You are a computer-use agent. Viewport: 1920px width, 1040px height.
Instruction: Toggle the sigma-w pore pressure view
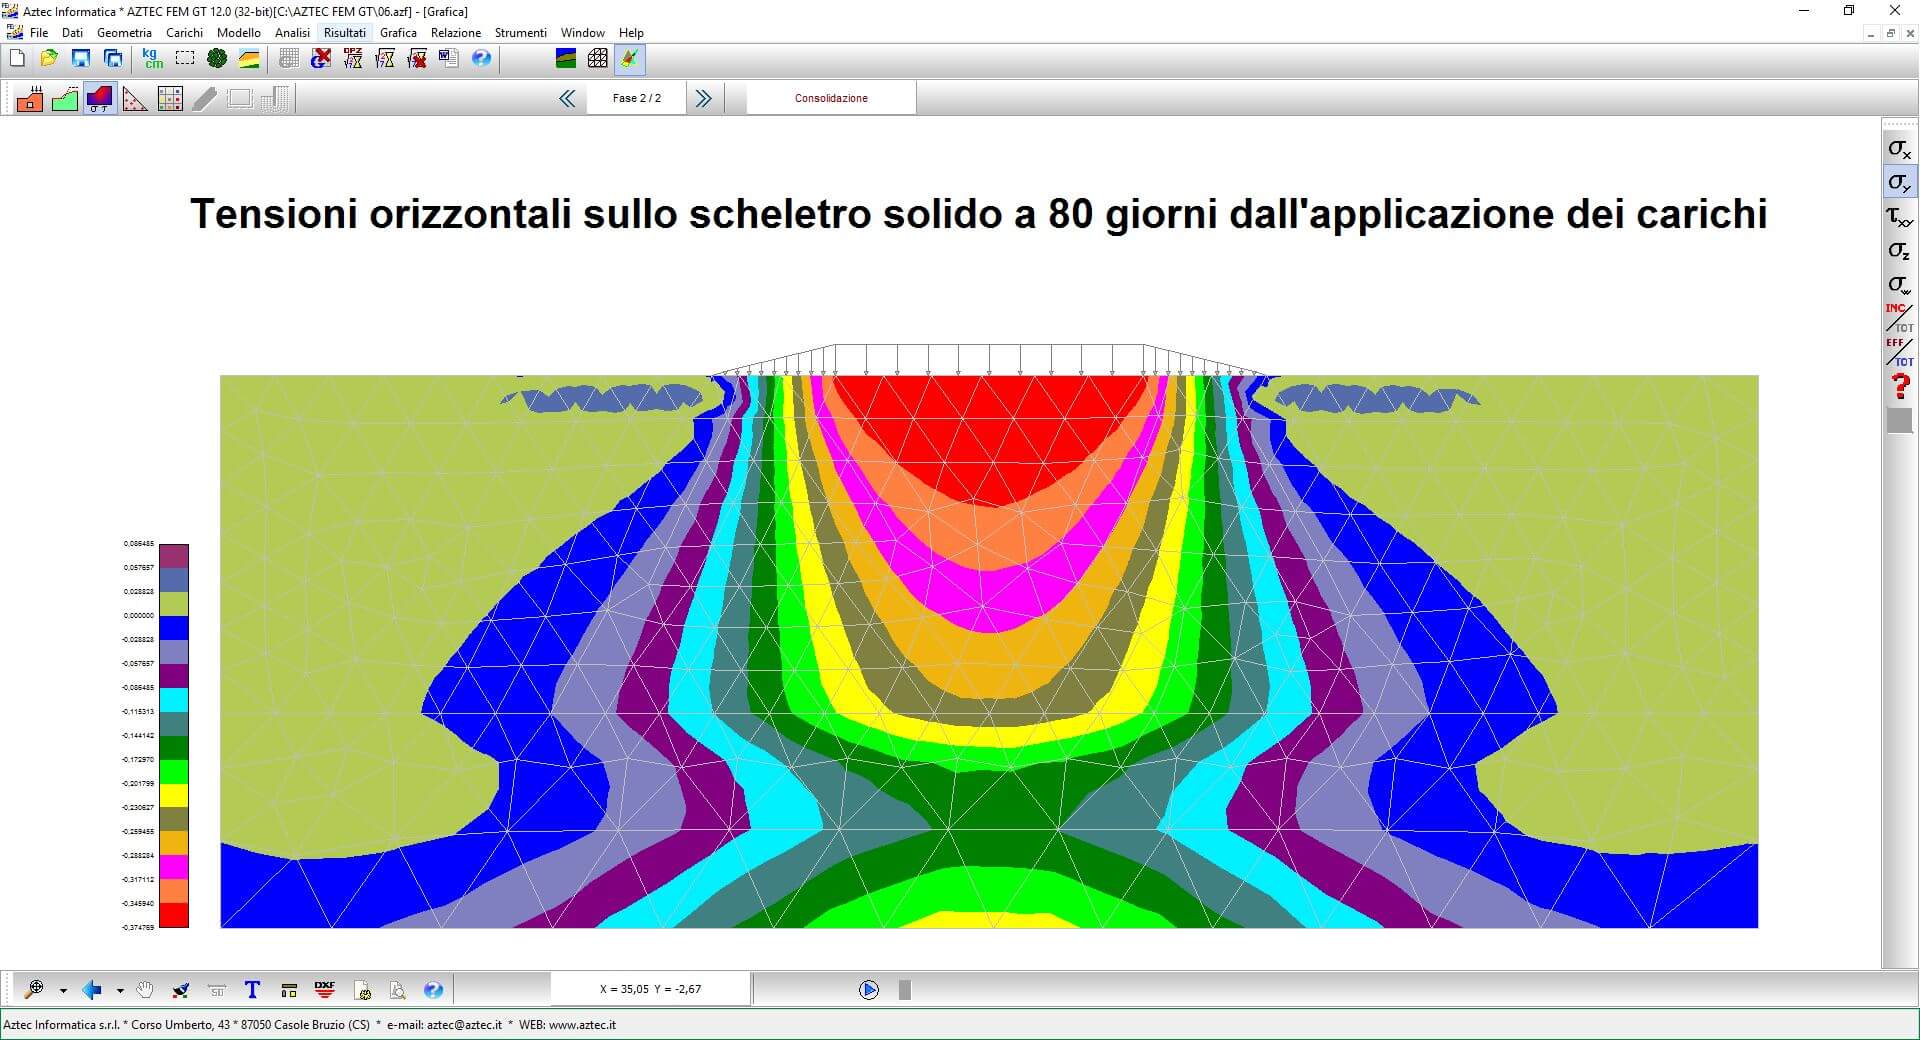click(1898, 285)
